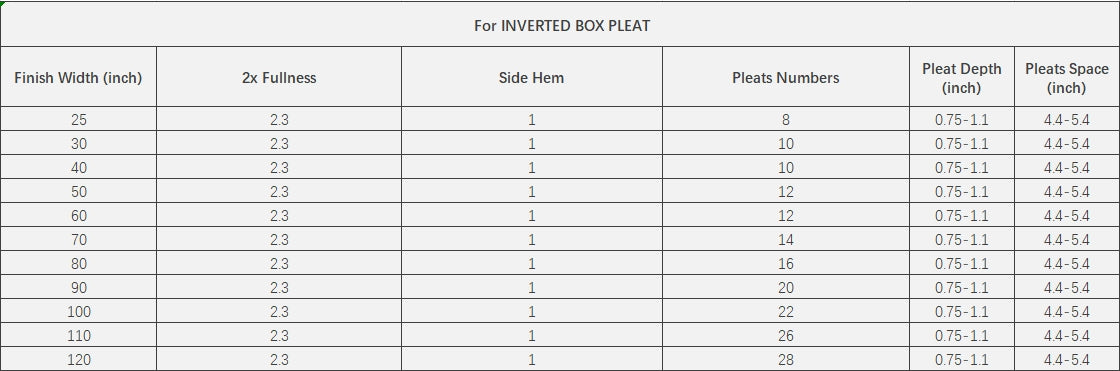Click the 'Side Hem' header cell
This screenshot has height=371, width=1120.
coord(531,77)
